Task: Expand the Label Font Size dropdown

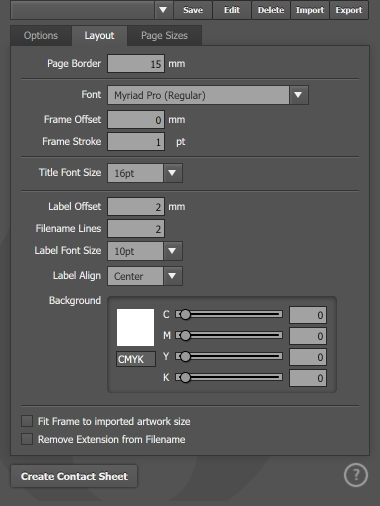Action: (x=172, y=251)
